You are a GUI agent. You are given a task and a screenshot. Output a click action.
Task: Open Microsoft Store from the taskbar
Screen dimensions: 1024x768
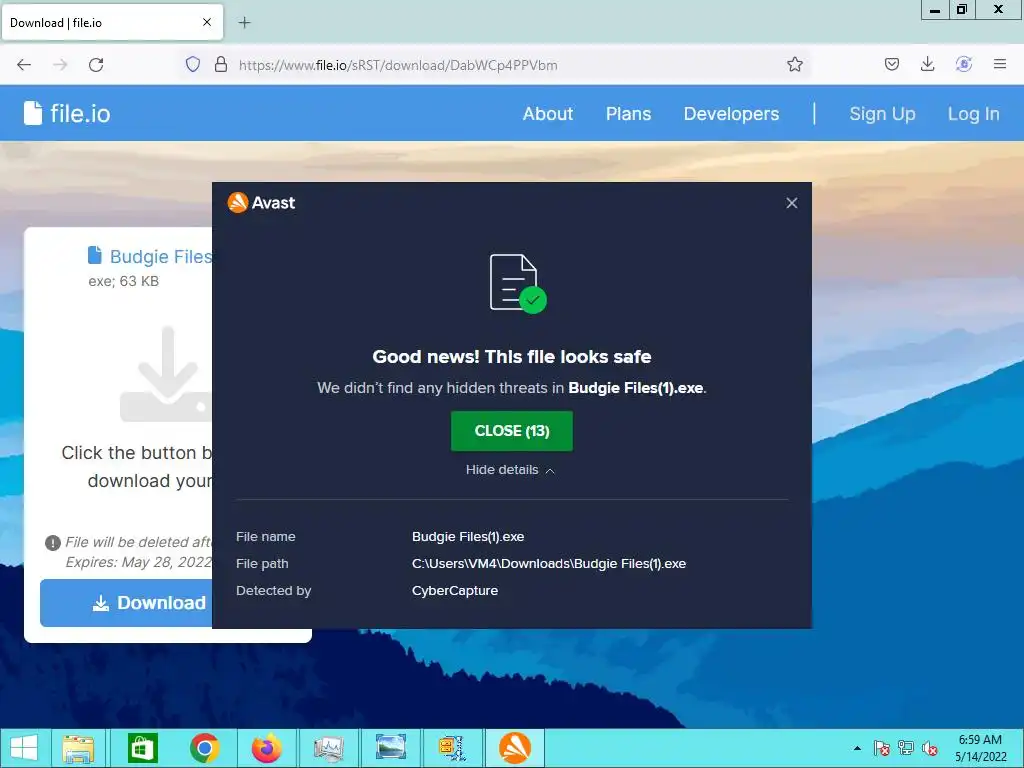[x=142, y=748]
